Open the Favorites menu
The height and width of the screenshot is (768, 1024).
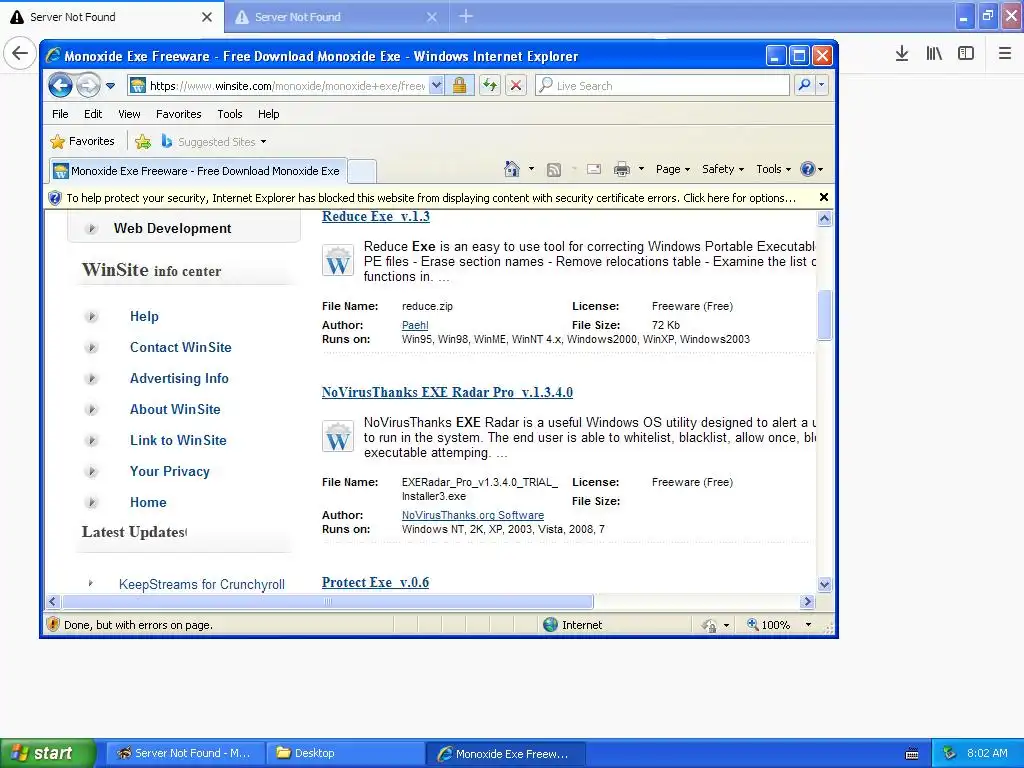tap(178, 114)
